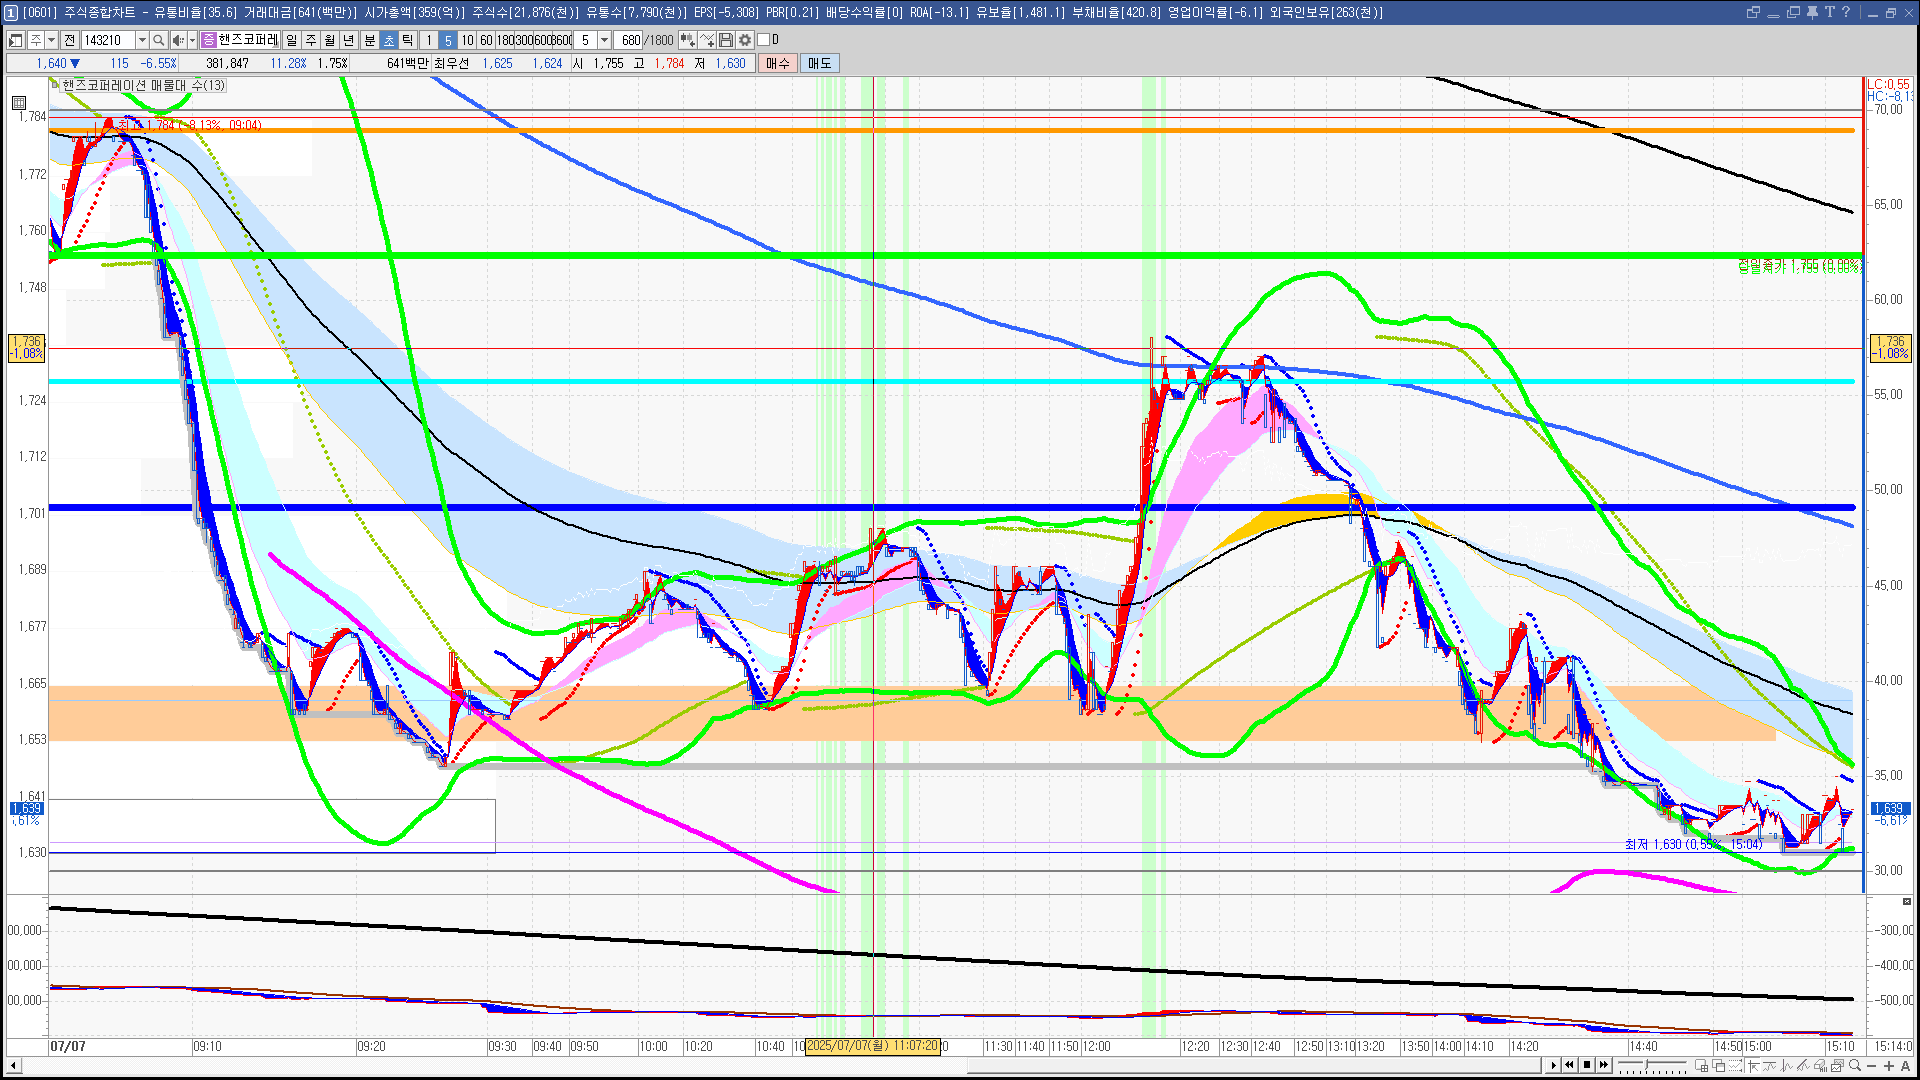Image resolution: width=1920 pixels, height=1080 pixels.
Task: Click the speaker sound icon
Action: click(x=177, y=40)
